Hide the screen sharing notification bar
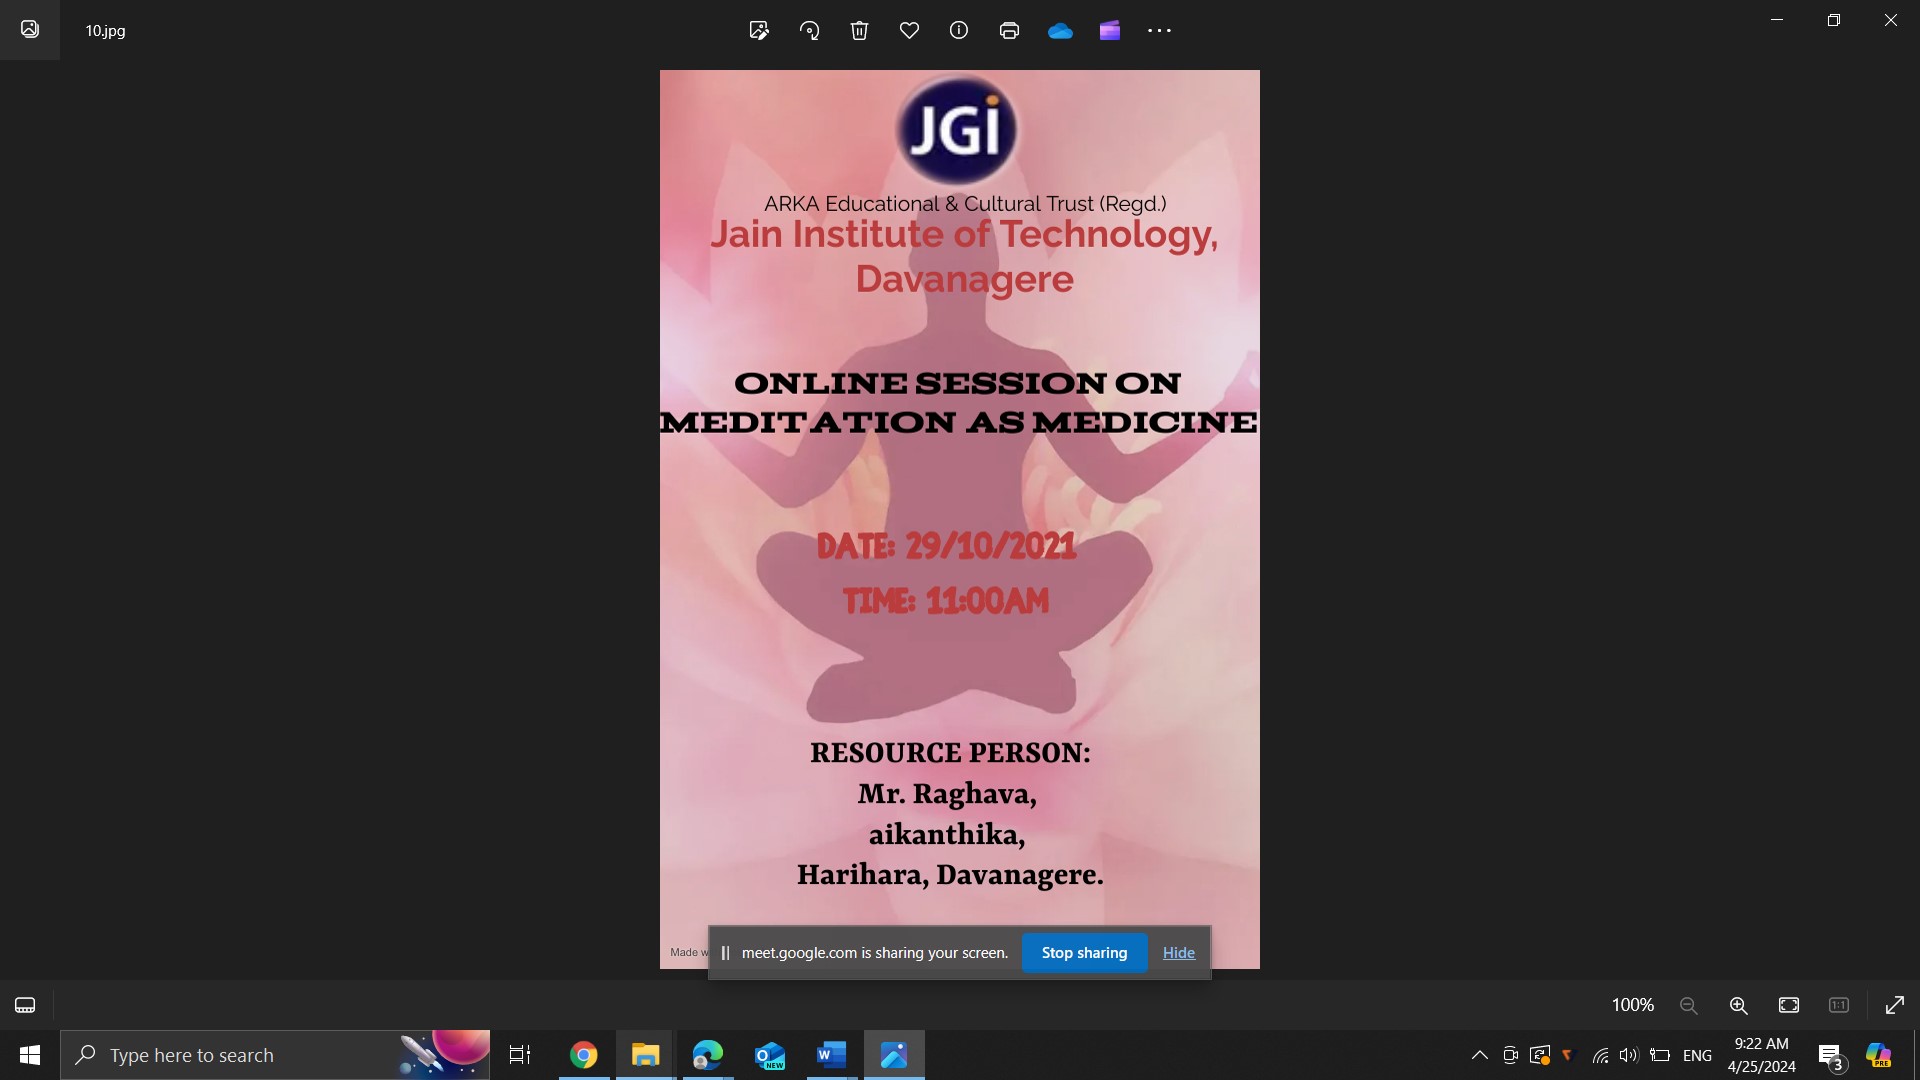Image resolution: width=1920 pixels, height=1080 pixels. (1178, 953)
